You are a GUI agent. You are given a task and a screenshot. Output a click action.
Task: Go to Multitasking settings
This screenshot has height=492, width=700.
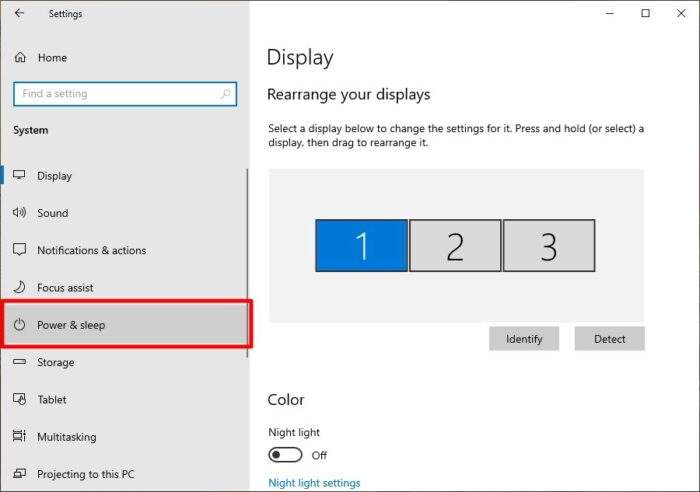(x=124, y=437)
